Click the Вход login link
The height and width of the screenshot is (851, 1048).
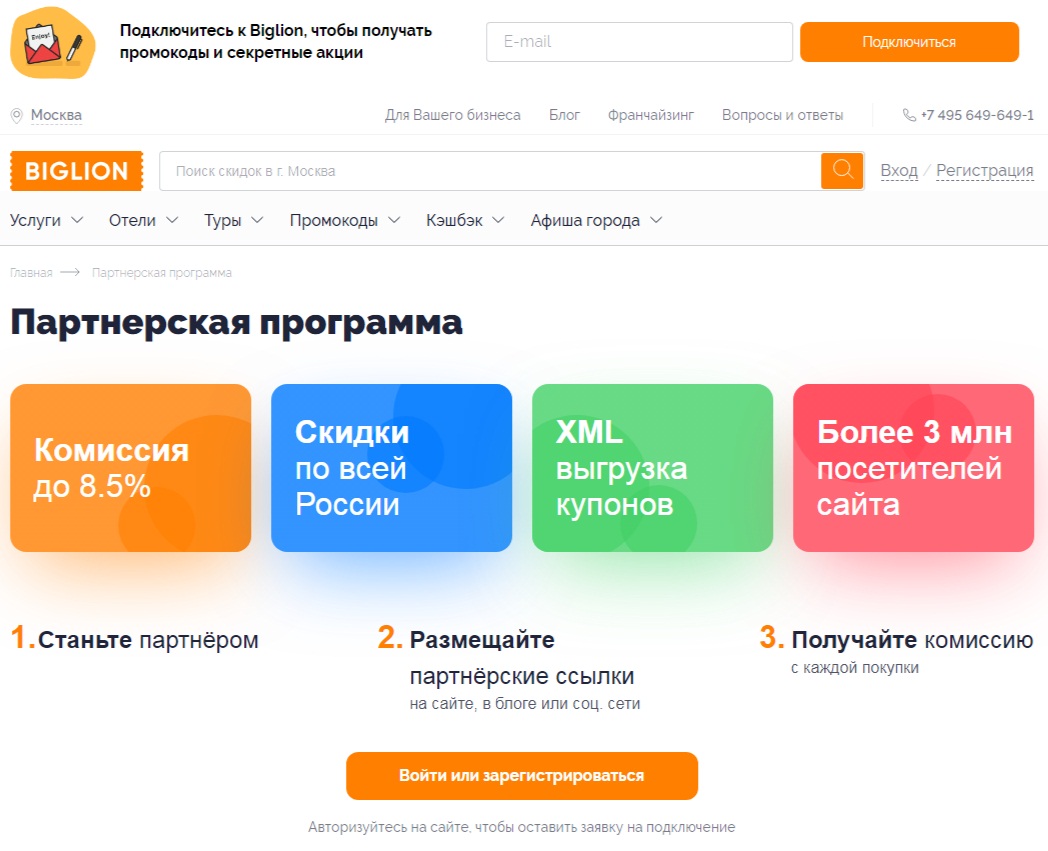coord(899,171)
